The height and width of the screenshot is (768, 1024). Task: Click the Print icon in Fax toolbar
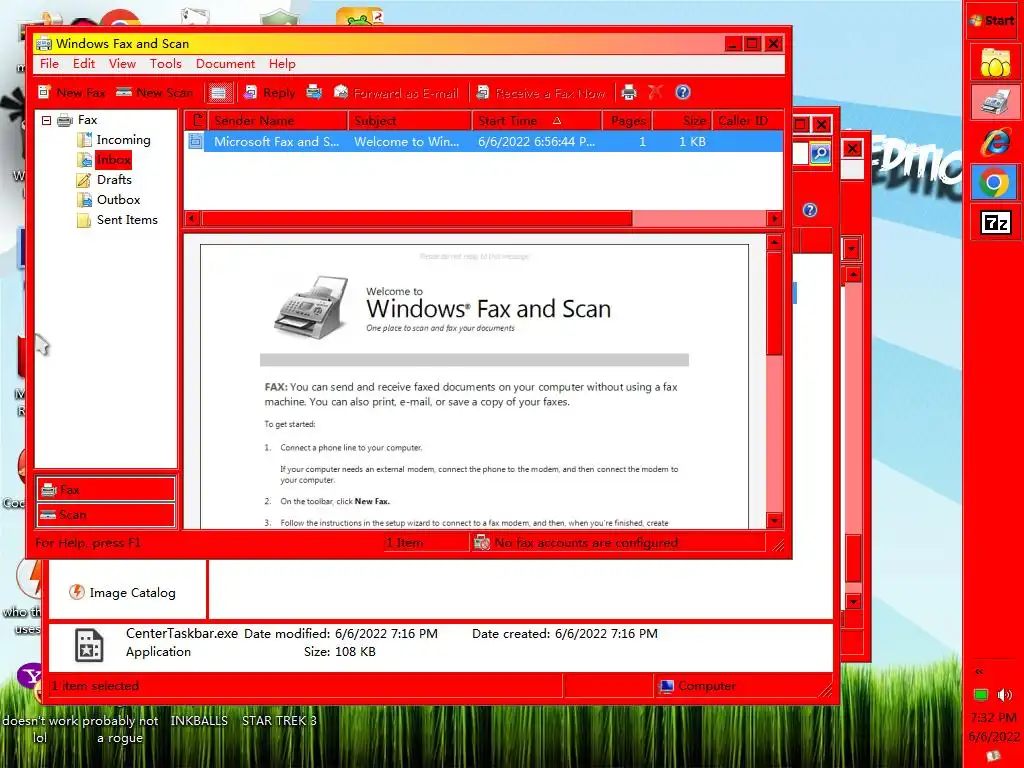(629, 93)
